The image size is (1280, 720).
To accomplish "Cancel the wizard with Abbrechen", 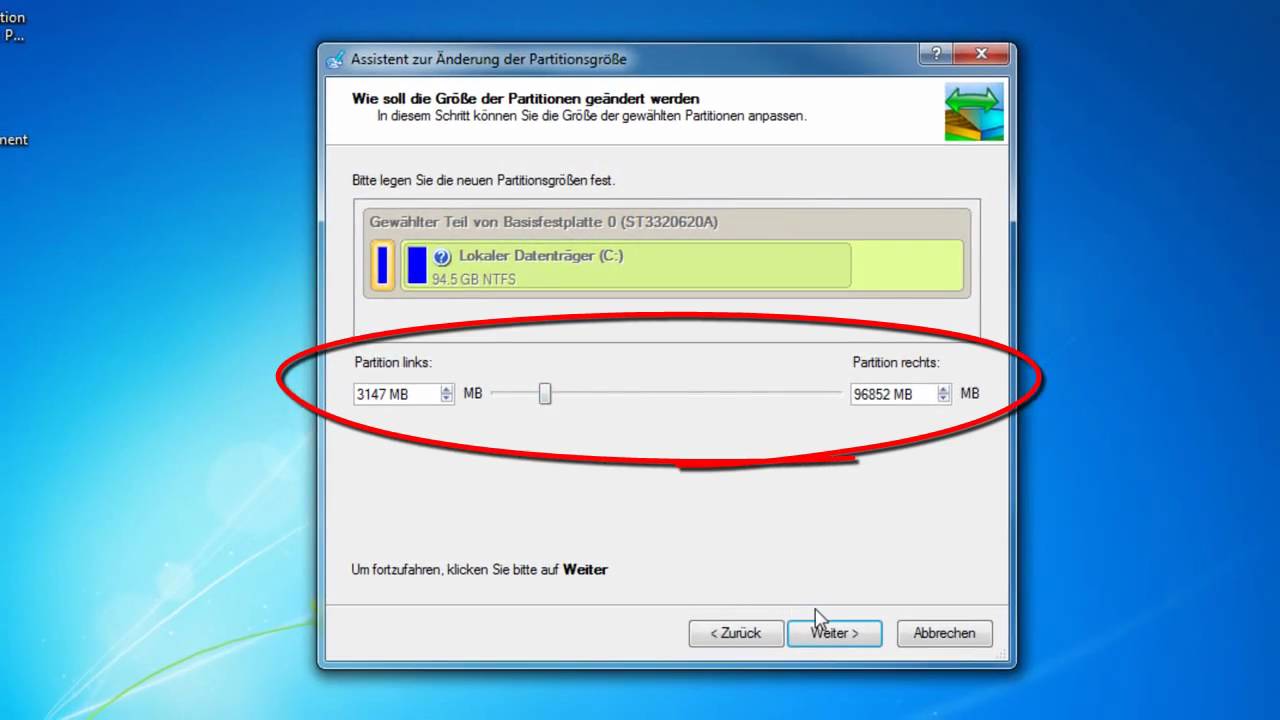I will pos(944,633).
